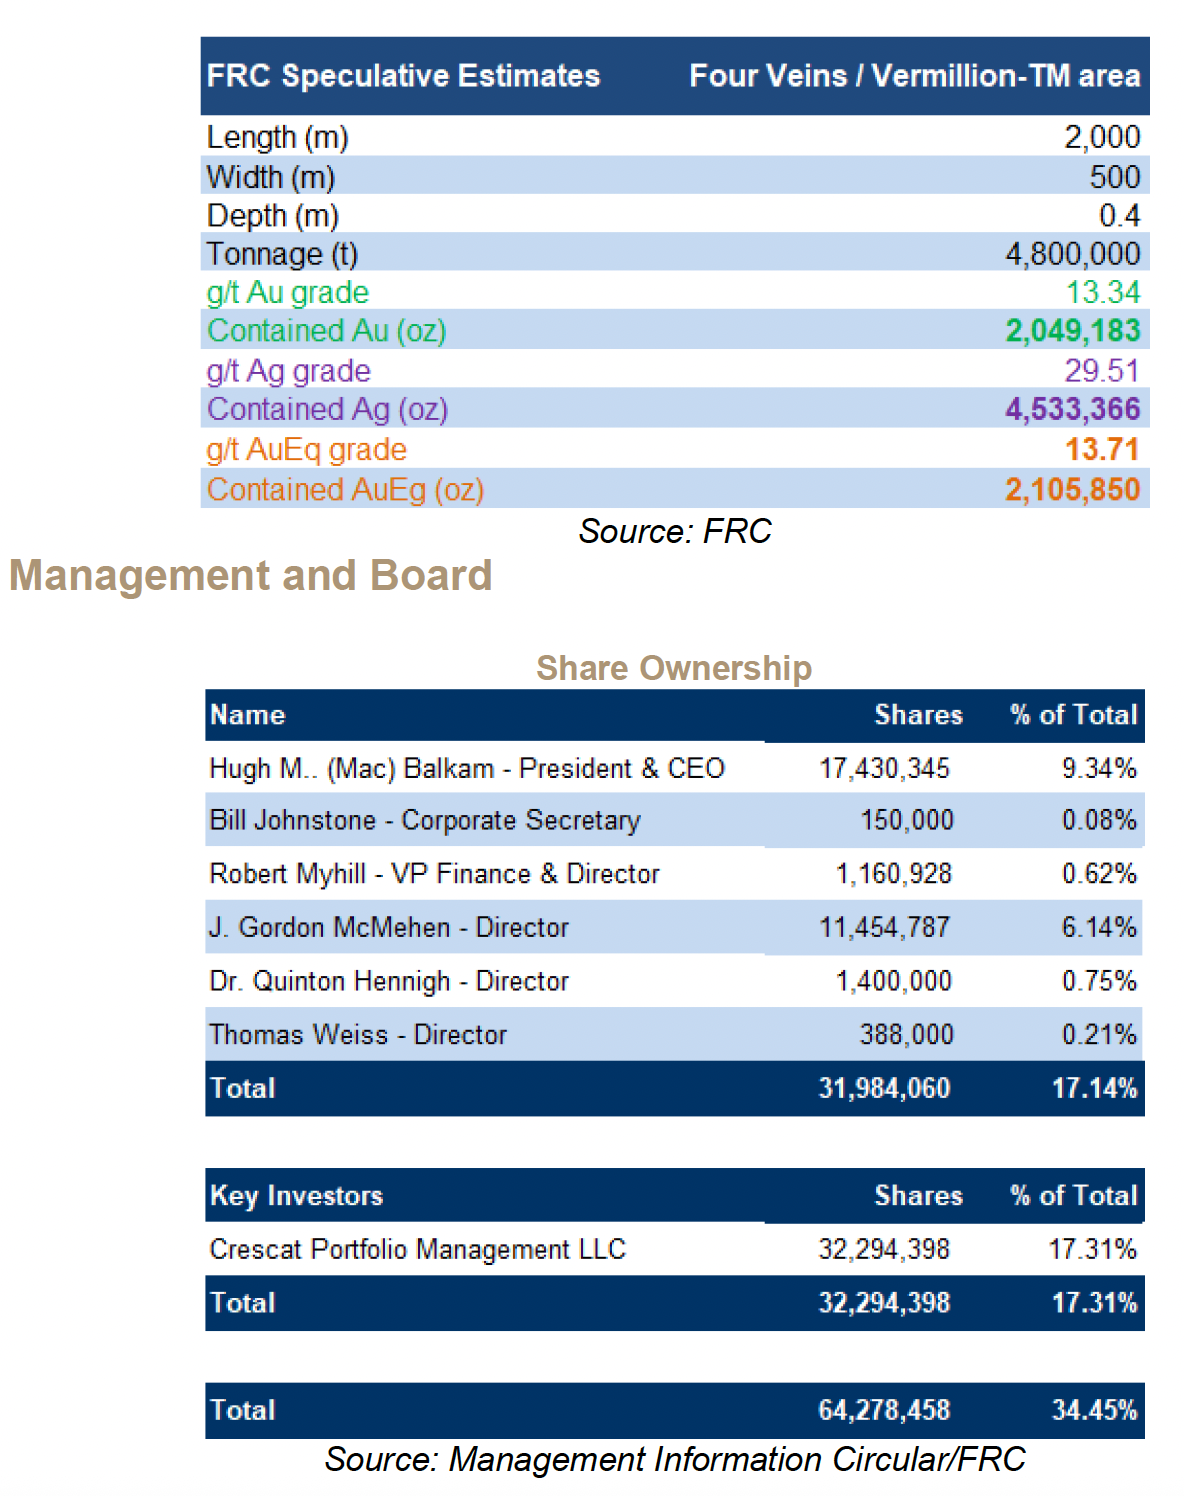Image resolution: width=1184 pixels, height=1496 pixels.
Task: Select Robert Myhill - VP Finance & Director
Action: (x=434, y=874)
